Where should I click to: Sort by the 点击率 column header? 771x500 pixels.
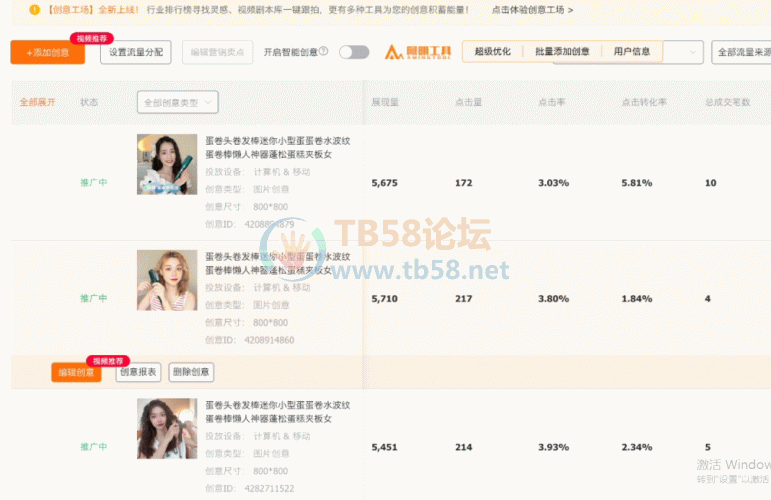553,102
